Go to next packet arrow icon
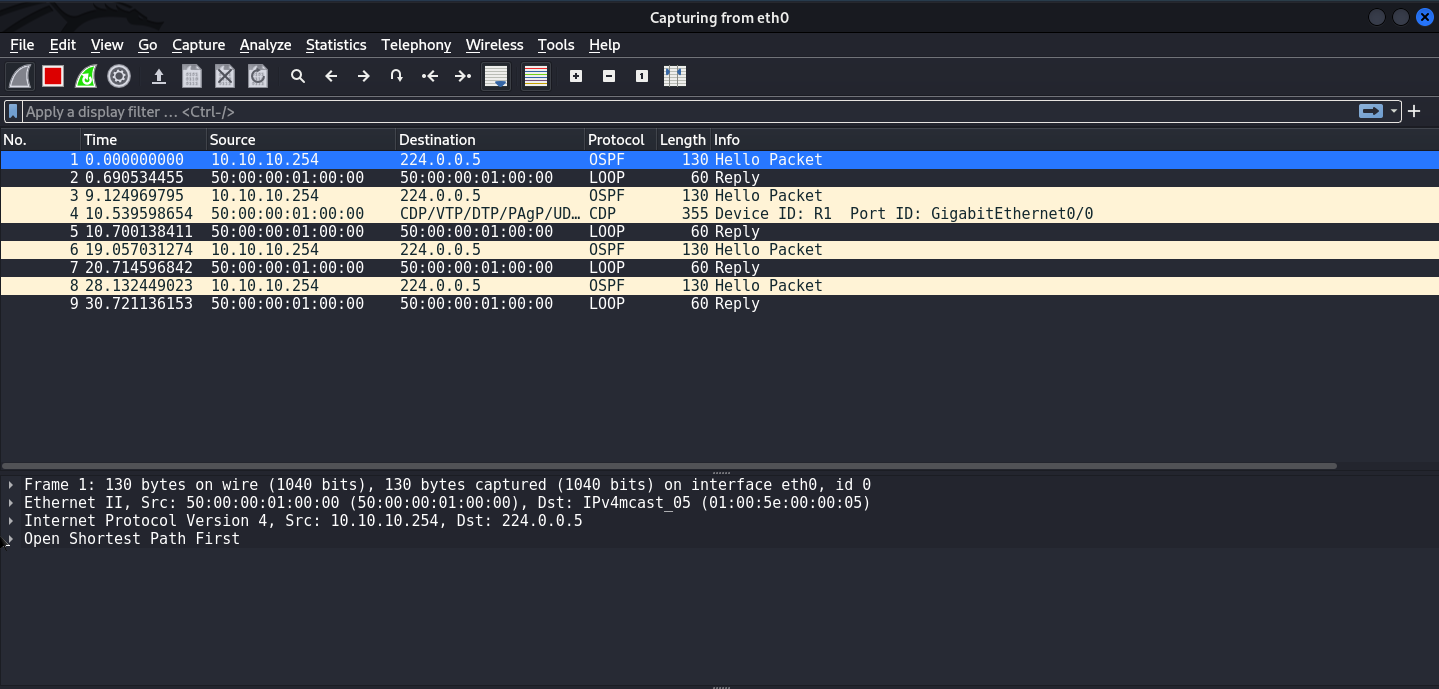The height and width of the screenshot is (689, 1439). pos(364,76)
